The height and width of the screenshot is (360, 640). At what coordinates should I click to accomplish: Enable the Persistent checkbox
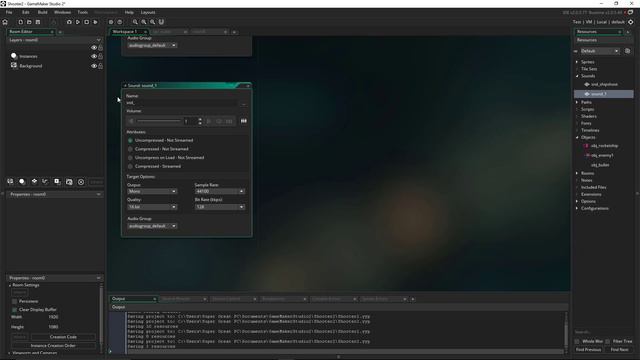(15, 301)
